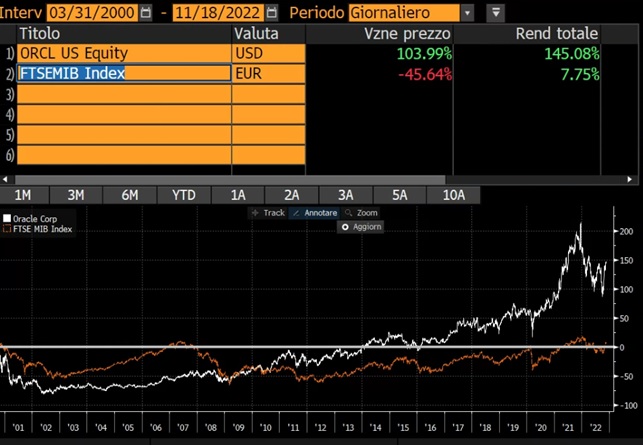Open the filter options funnel dropdown
The image size is (643, 445).
[496, 13]
